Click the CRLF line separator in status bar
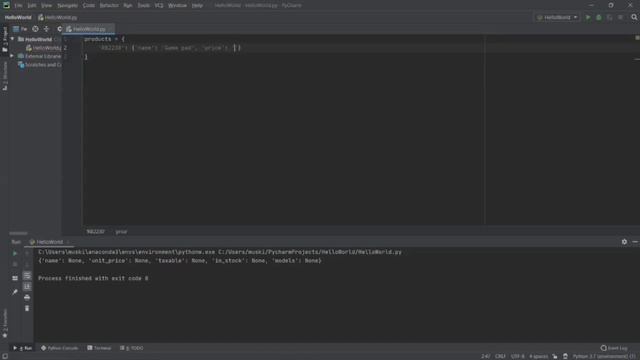The width and height of the screenshot is (640, 360). [500, 356]
